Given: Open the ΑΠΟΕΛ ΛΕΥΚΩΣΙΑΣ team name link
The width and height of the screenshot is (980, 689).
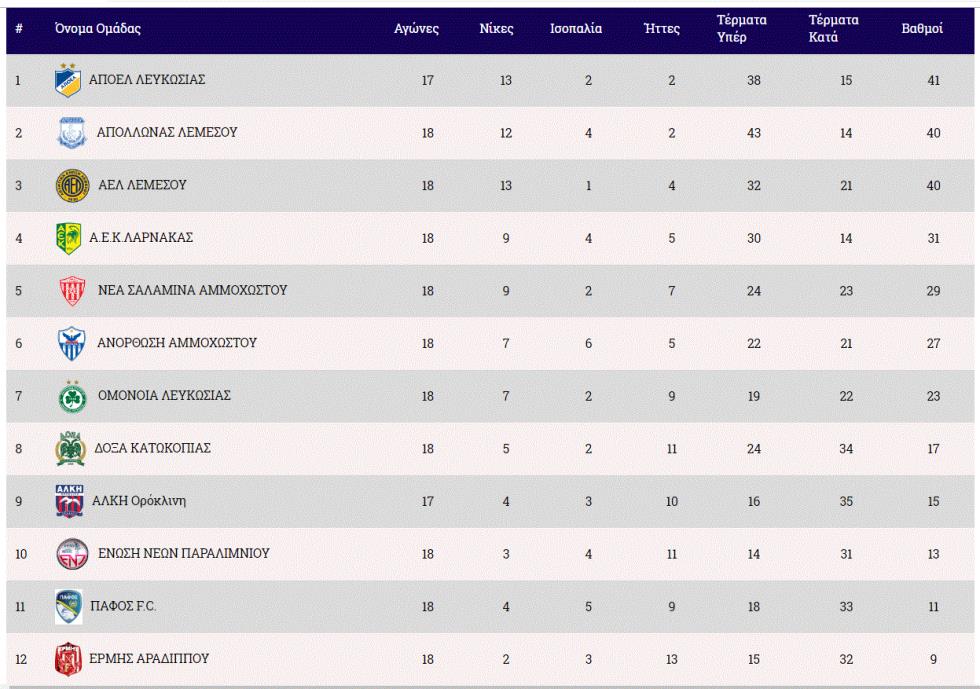Looking at the screenshot, I should (x=147, y=80).
